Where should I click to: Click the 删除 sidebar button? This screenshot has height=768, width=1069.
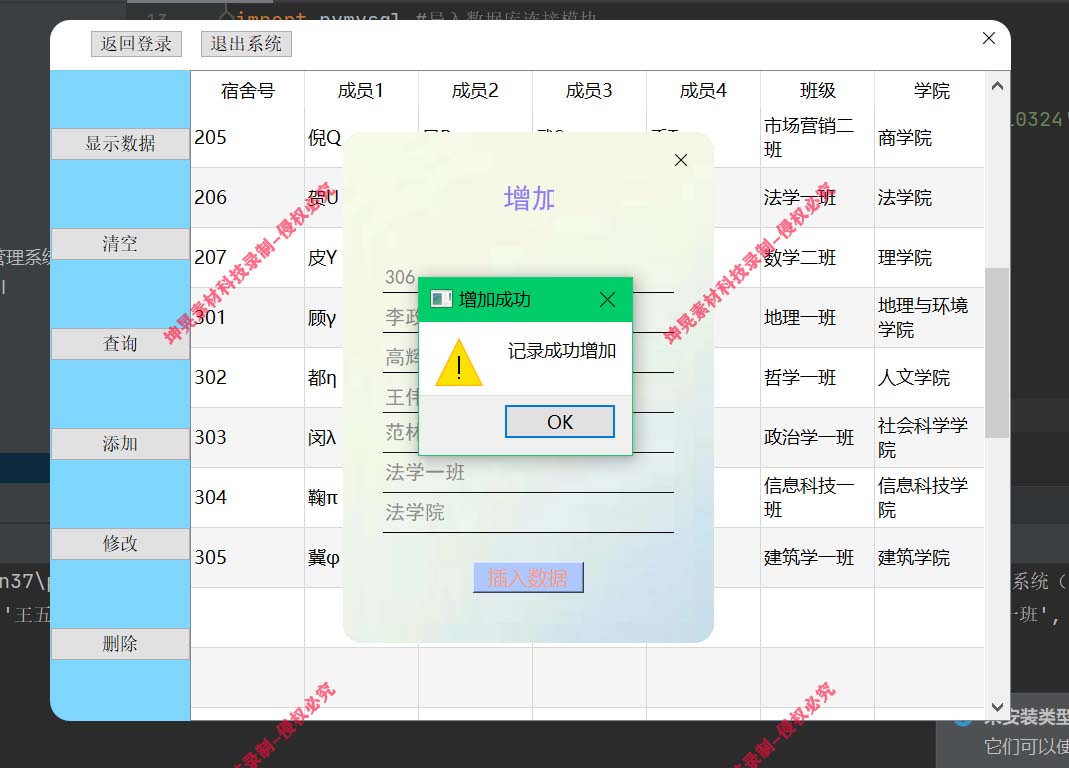[x=120, y=644]
